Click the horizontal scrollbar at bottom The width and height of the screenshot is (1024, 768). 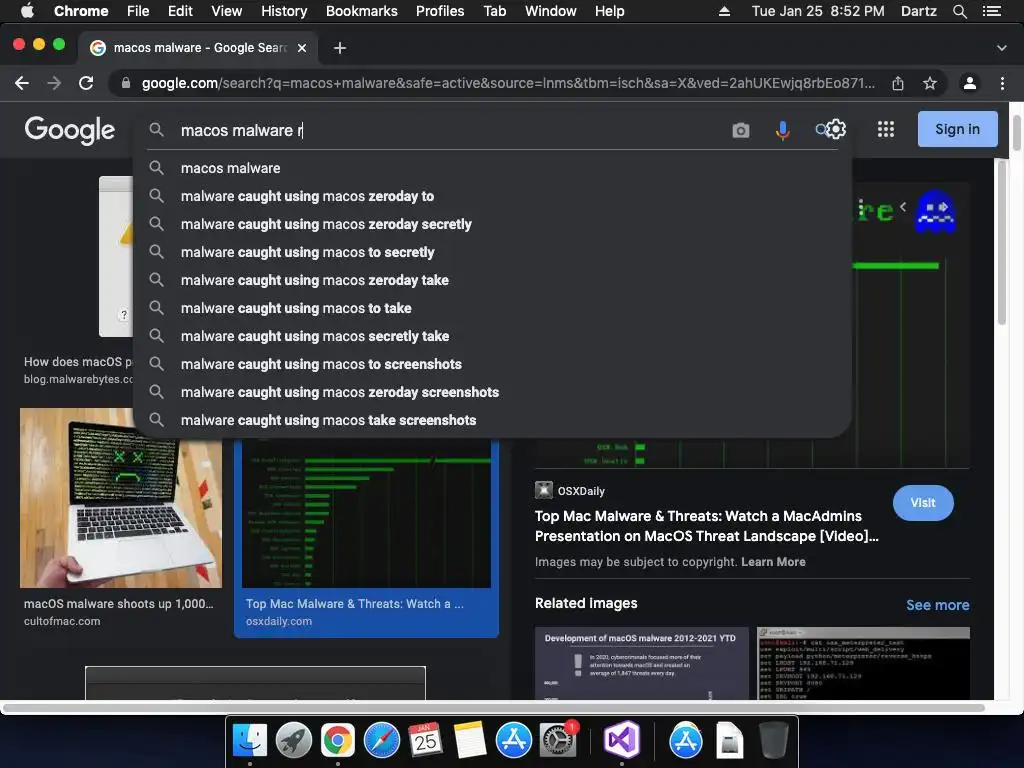pyautogui.click(x=494, y=708)
